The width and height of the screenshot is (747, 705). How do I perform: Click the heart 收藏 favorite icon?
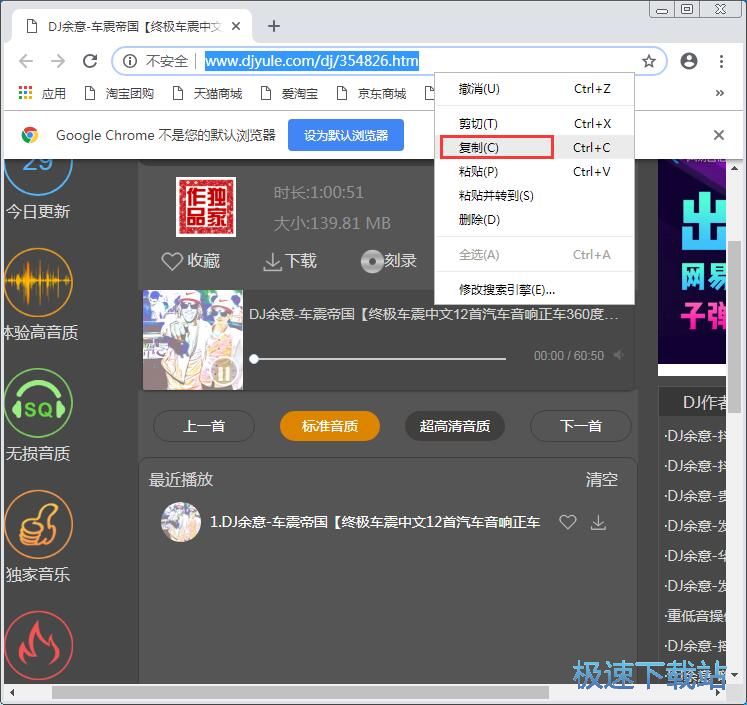tap(172, 261)
